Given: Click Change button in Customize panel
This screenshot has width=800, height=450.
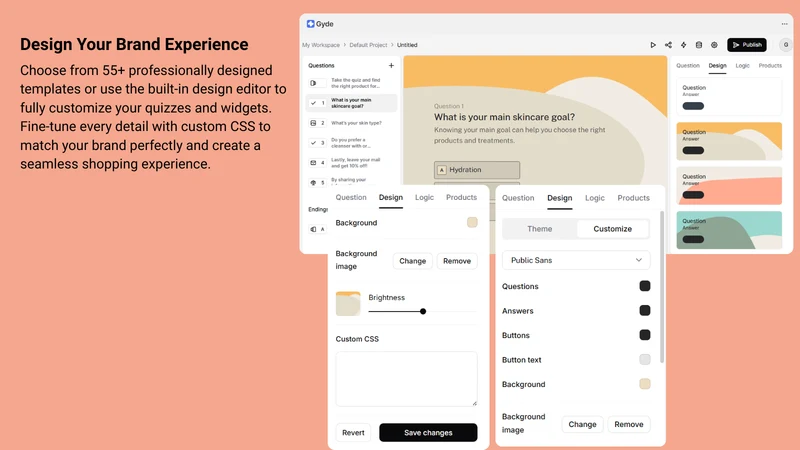Looking at the screenshot, I should [582, 424].
